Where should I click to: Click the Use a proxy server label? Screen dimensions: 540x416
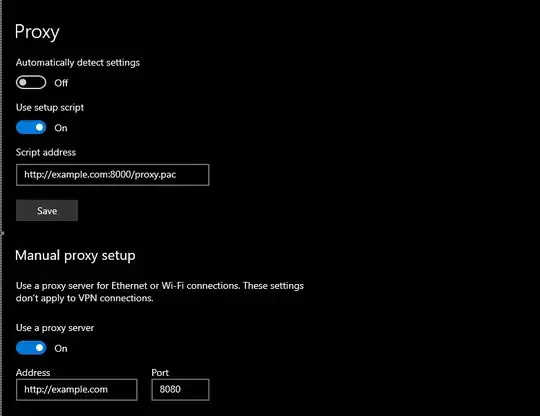point(55,328)
